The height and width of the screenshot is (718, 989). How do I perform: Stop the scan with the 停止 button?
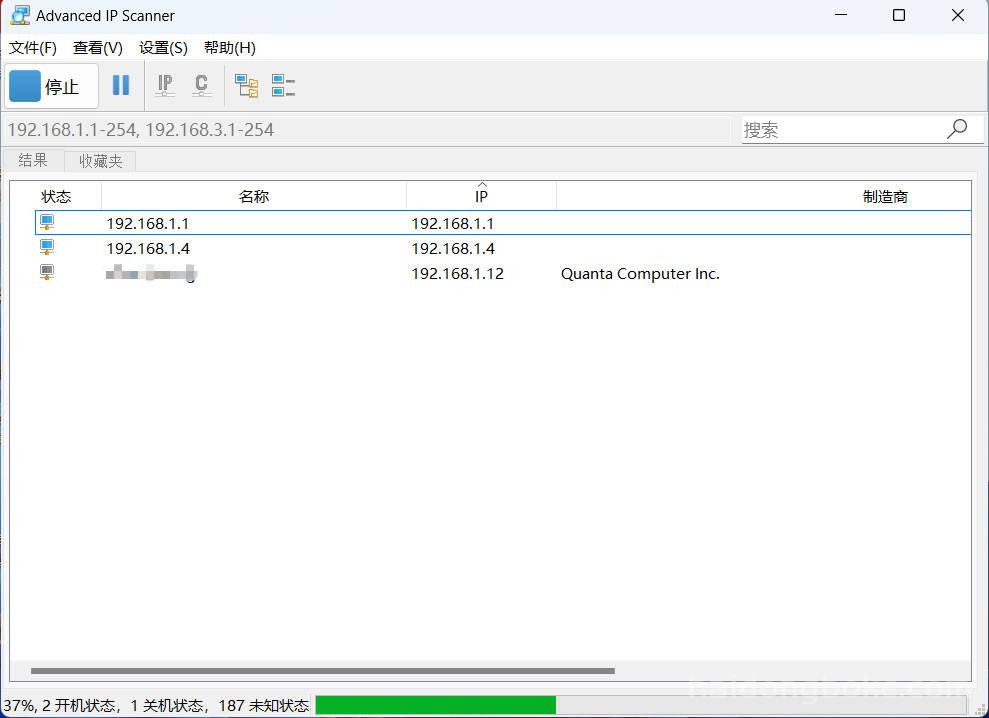[52, 86]
